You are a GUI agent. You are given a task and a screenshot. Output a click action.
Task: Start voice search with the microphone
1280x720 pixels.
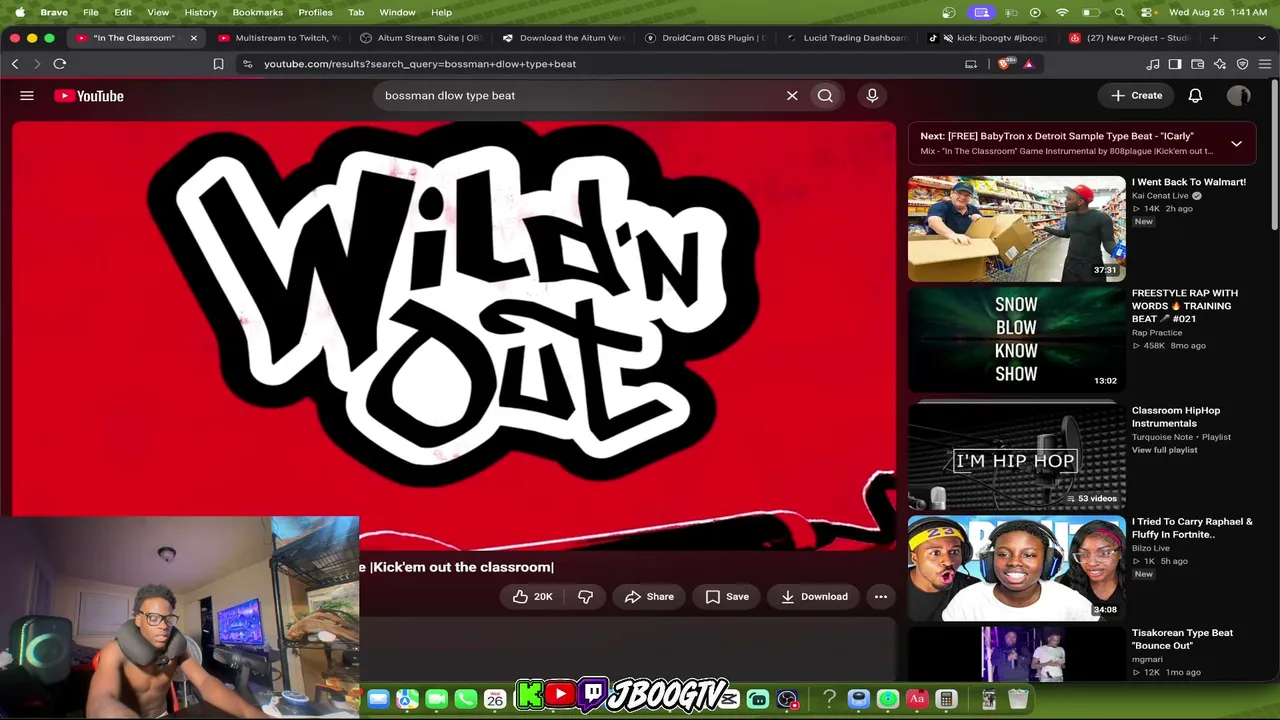(872, 96)
